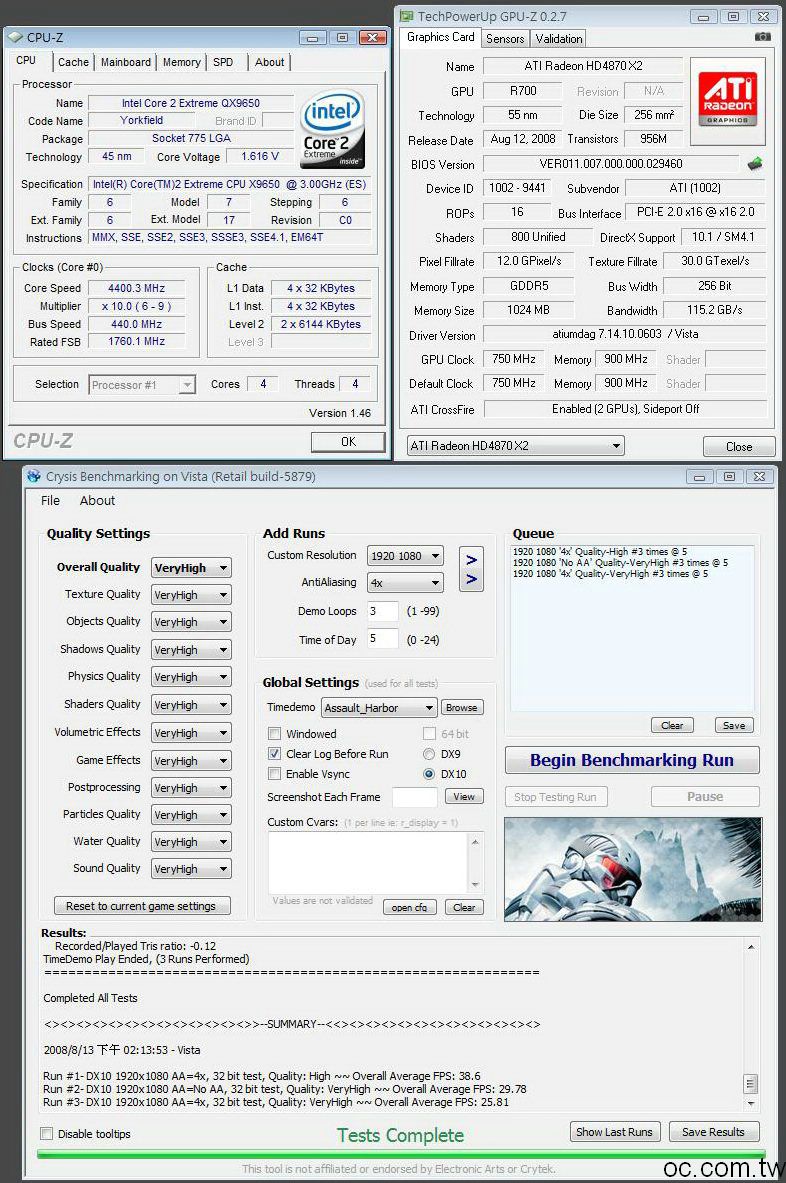Tick the 64 bit checkbox
The width and height of the screenshot is (786, 1183).
pyautogui.click(x=429, y=733)
